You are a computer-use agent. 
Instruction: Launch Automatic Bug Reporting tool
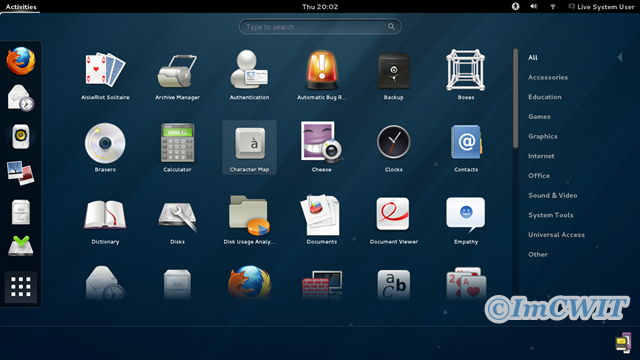pos(322,76)
